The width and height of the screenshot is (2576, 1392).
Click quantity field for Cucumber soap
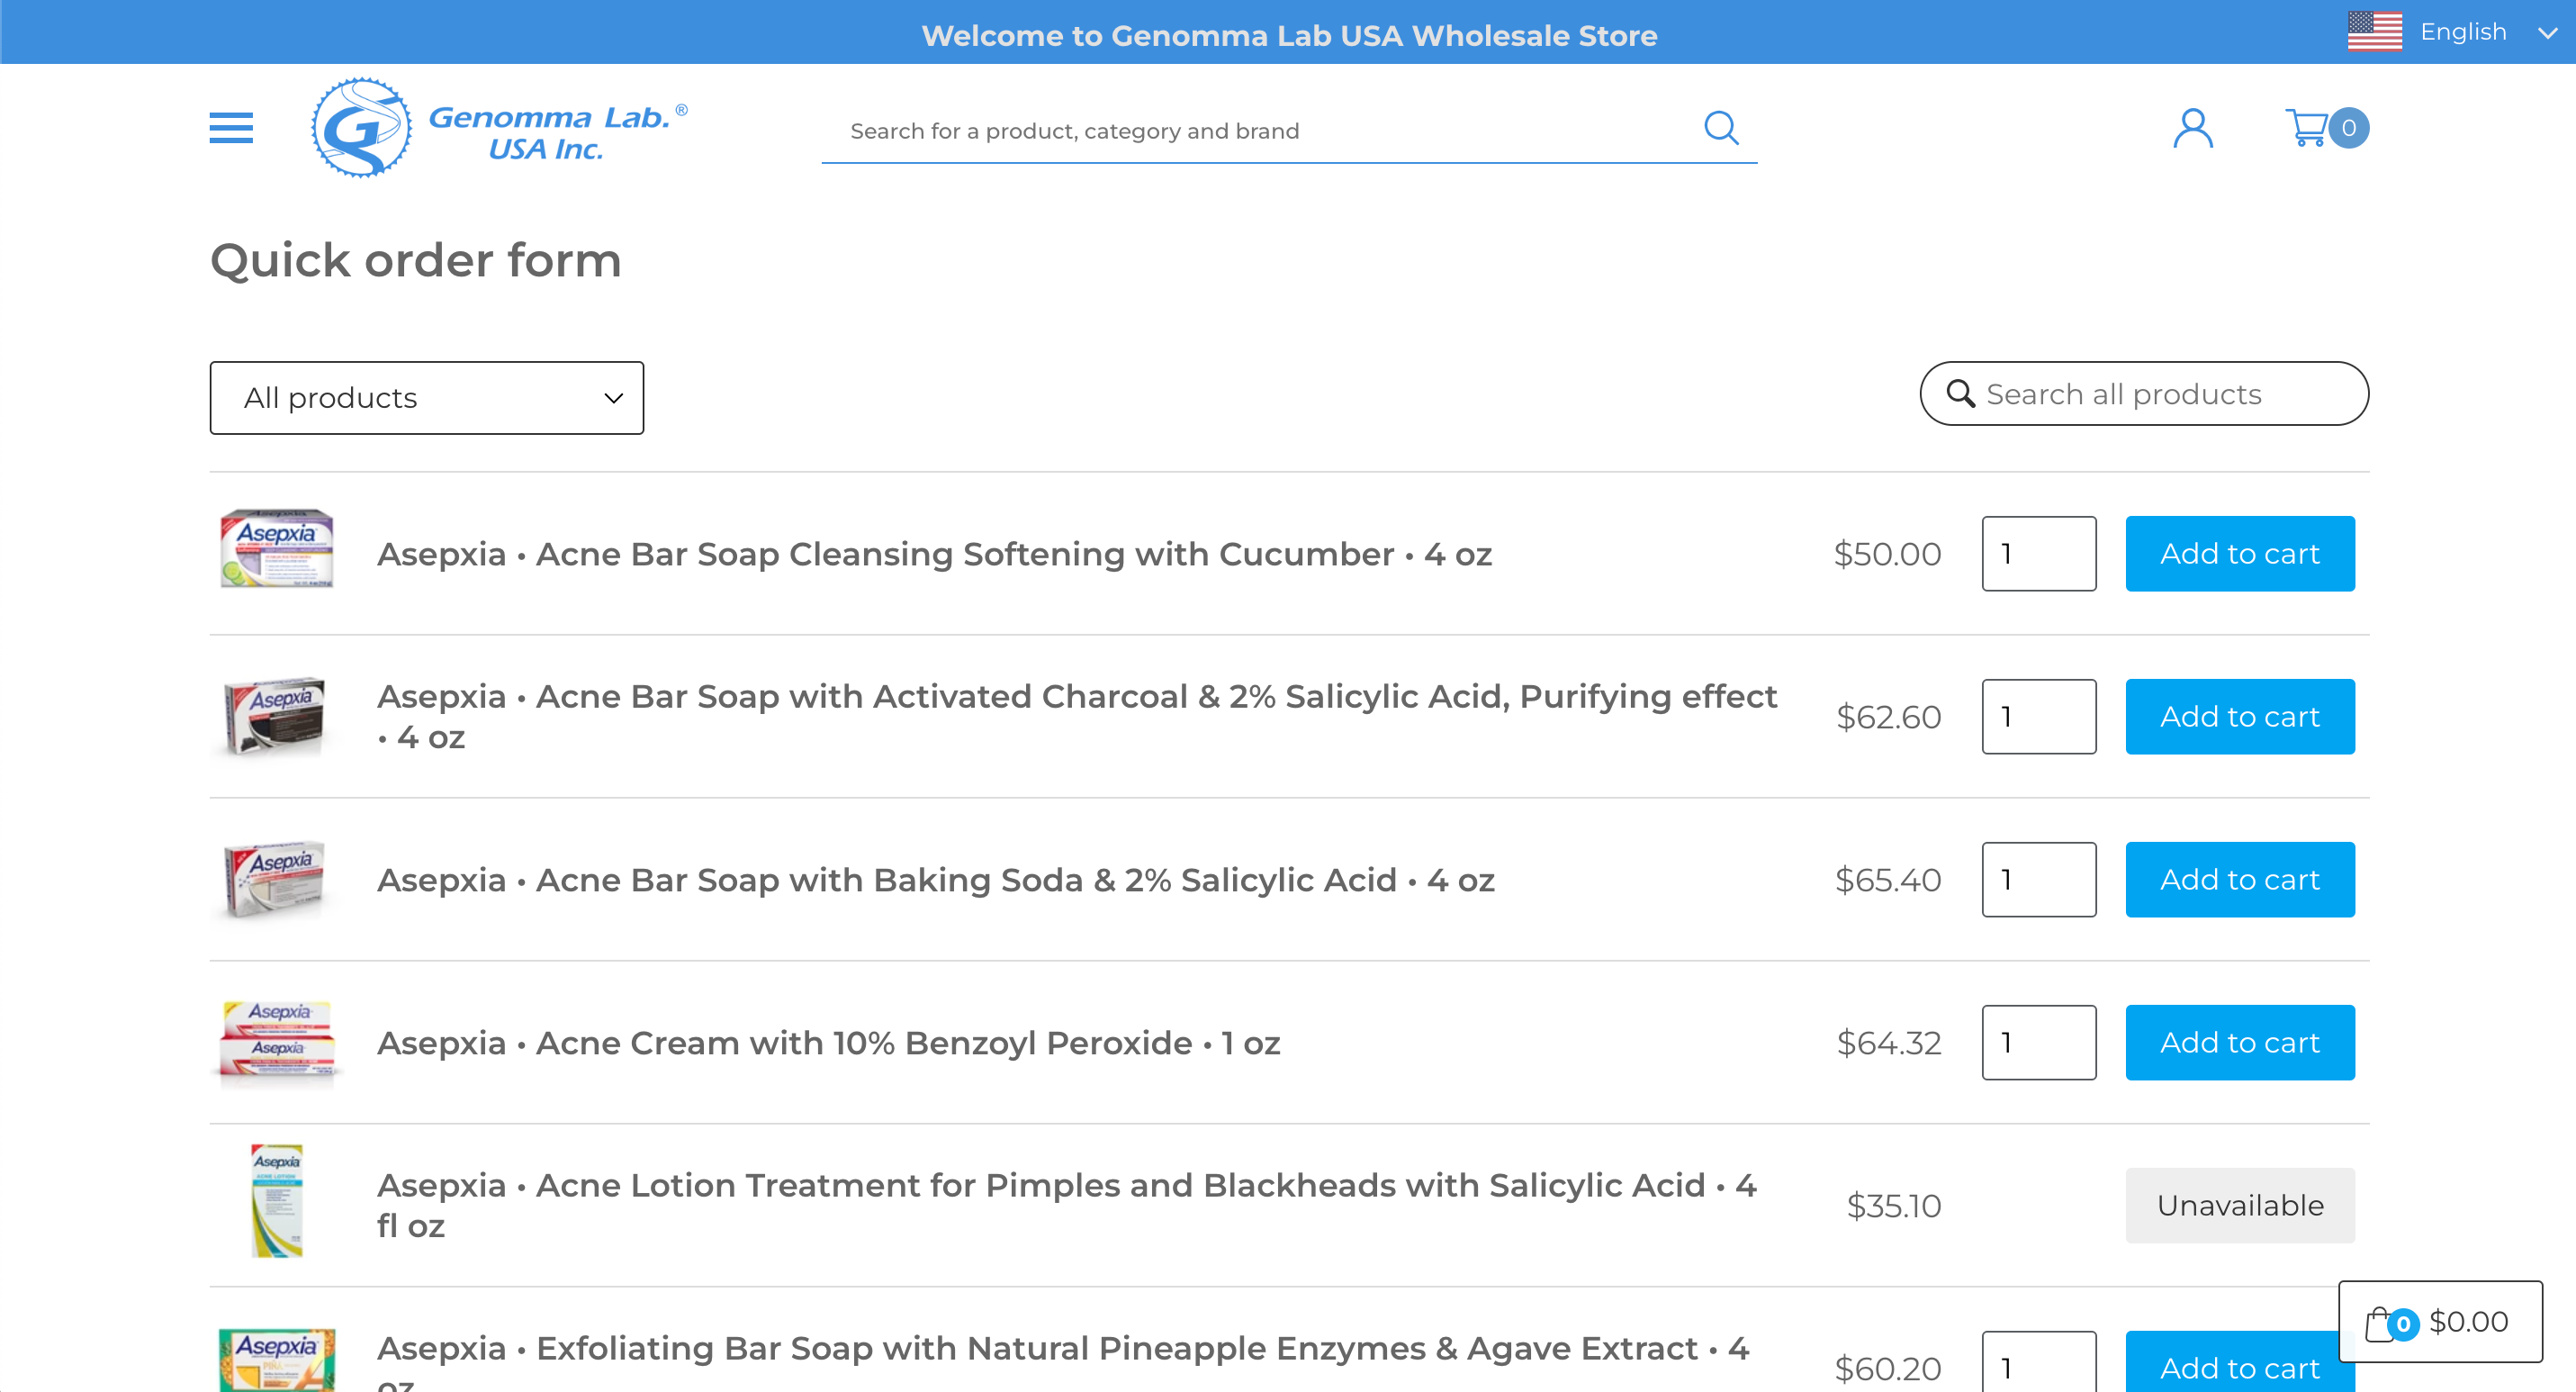click(x=2038, y=554)
